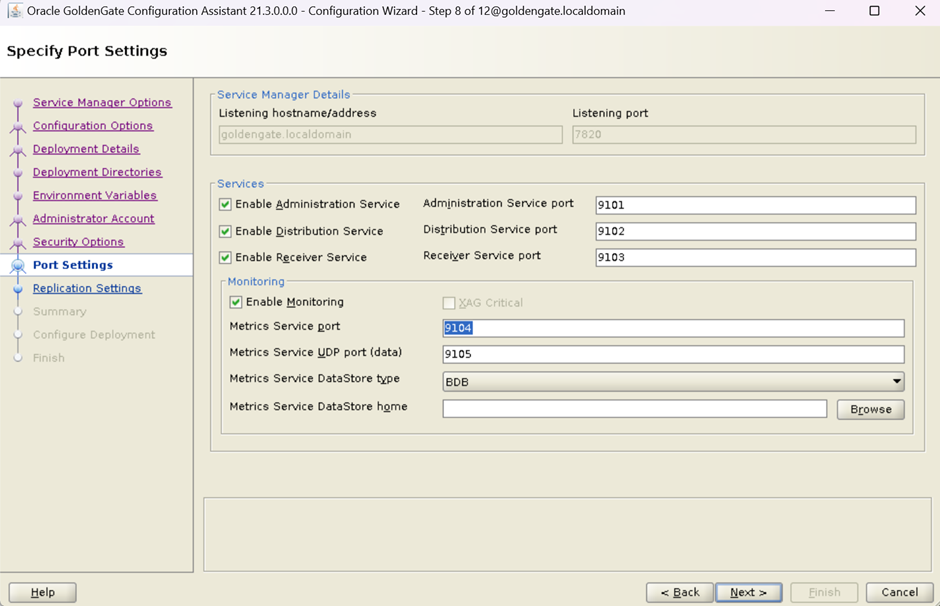Toggle Enable Distribution Service checkbox
Viewport: 940px width, 606px height.
click(225, 231)
